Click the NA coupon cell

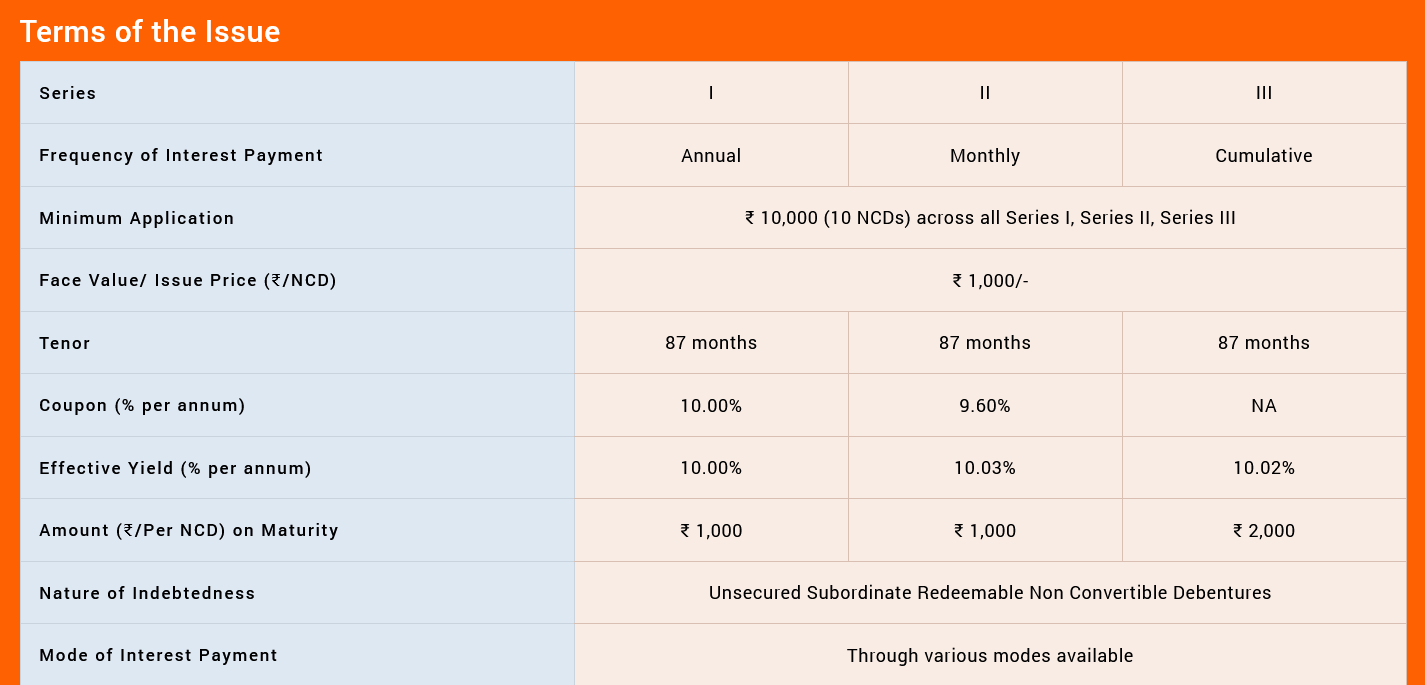tap(1264, 406)
